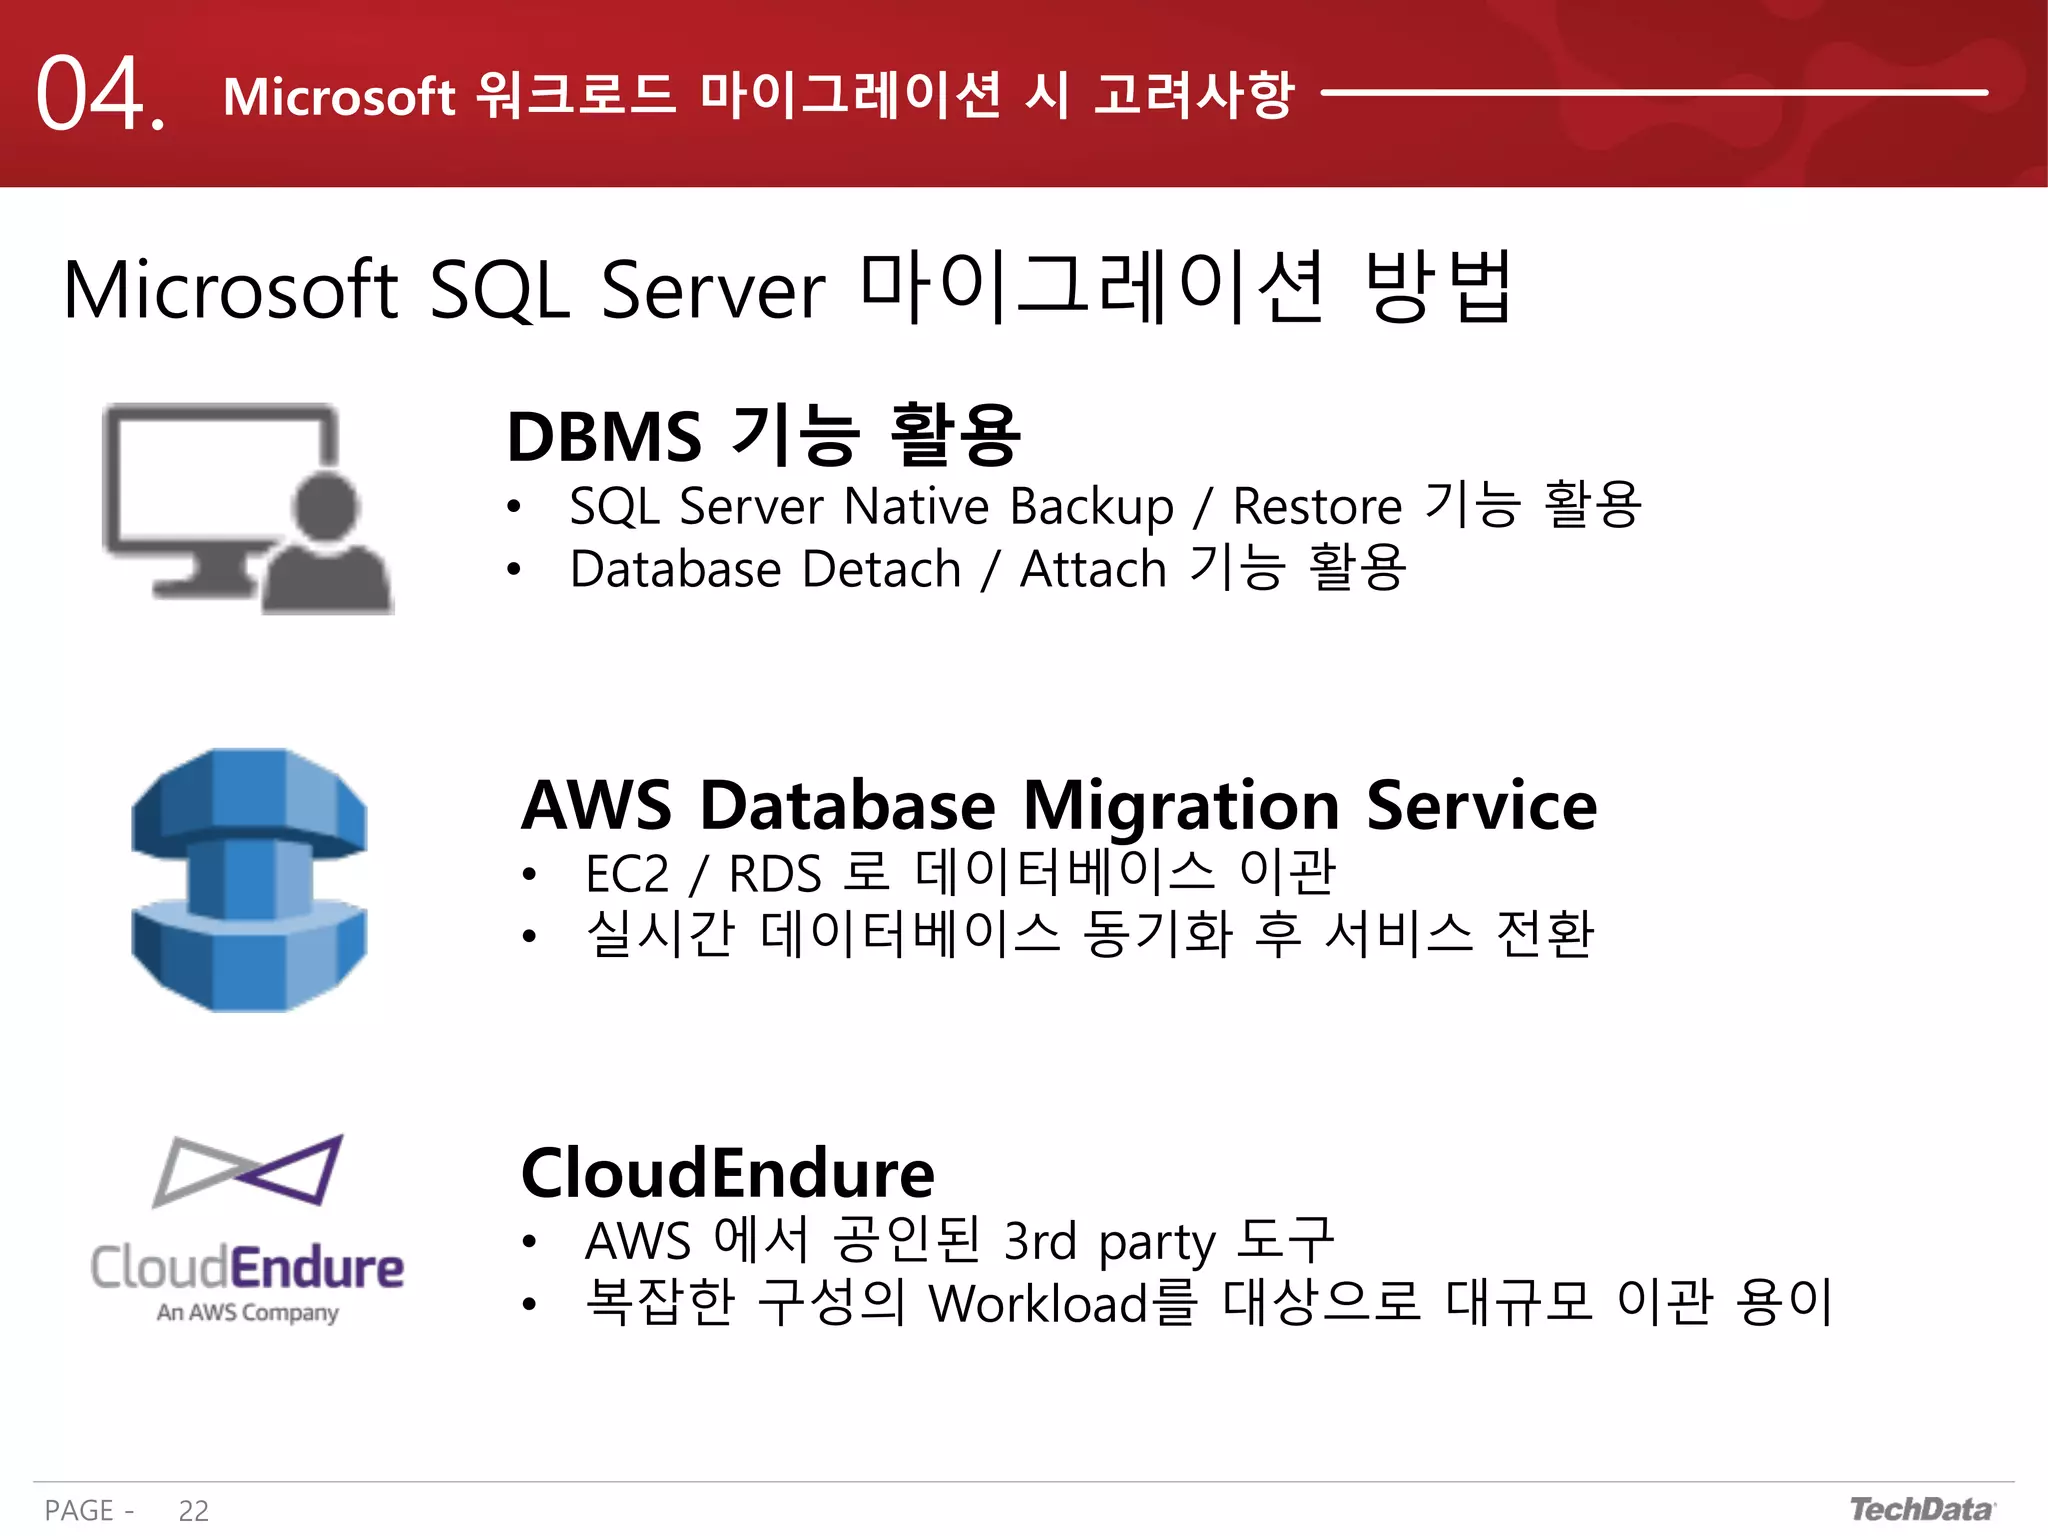
Task: Select 'AWS Database Migration Service' heading
Action: (x=1059, y=805)
